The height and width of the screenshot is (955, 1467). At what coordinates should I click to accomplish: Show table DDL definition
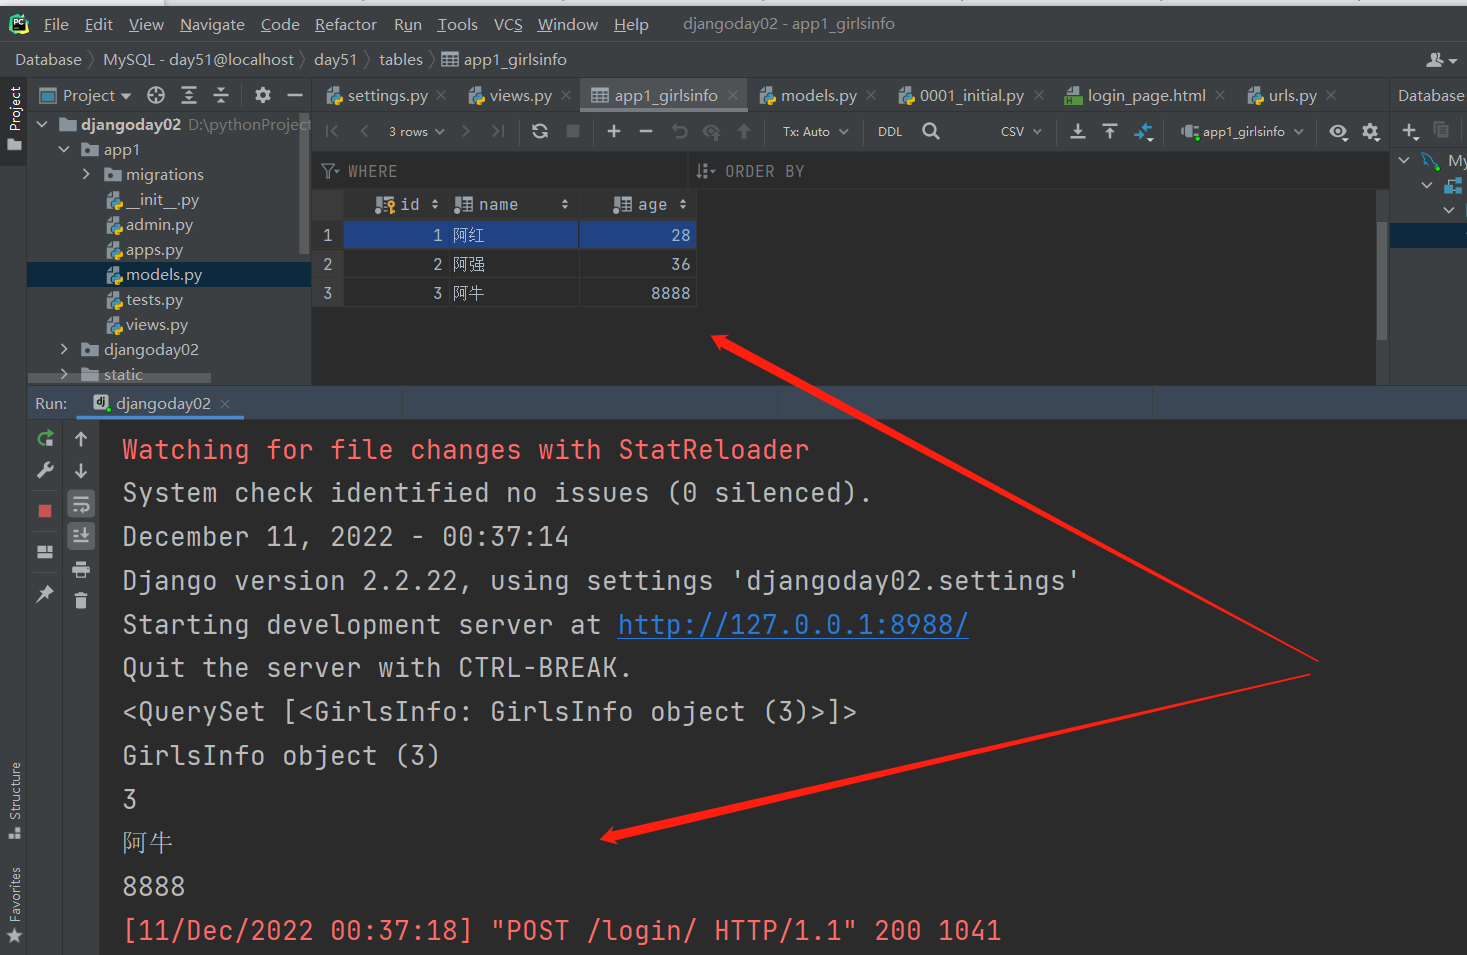(x=890, y=131)
